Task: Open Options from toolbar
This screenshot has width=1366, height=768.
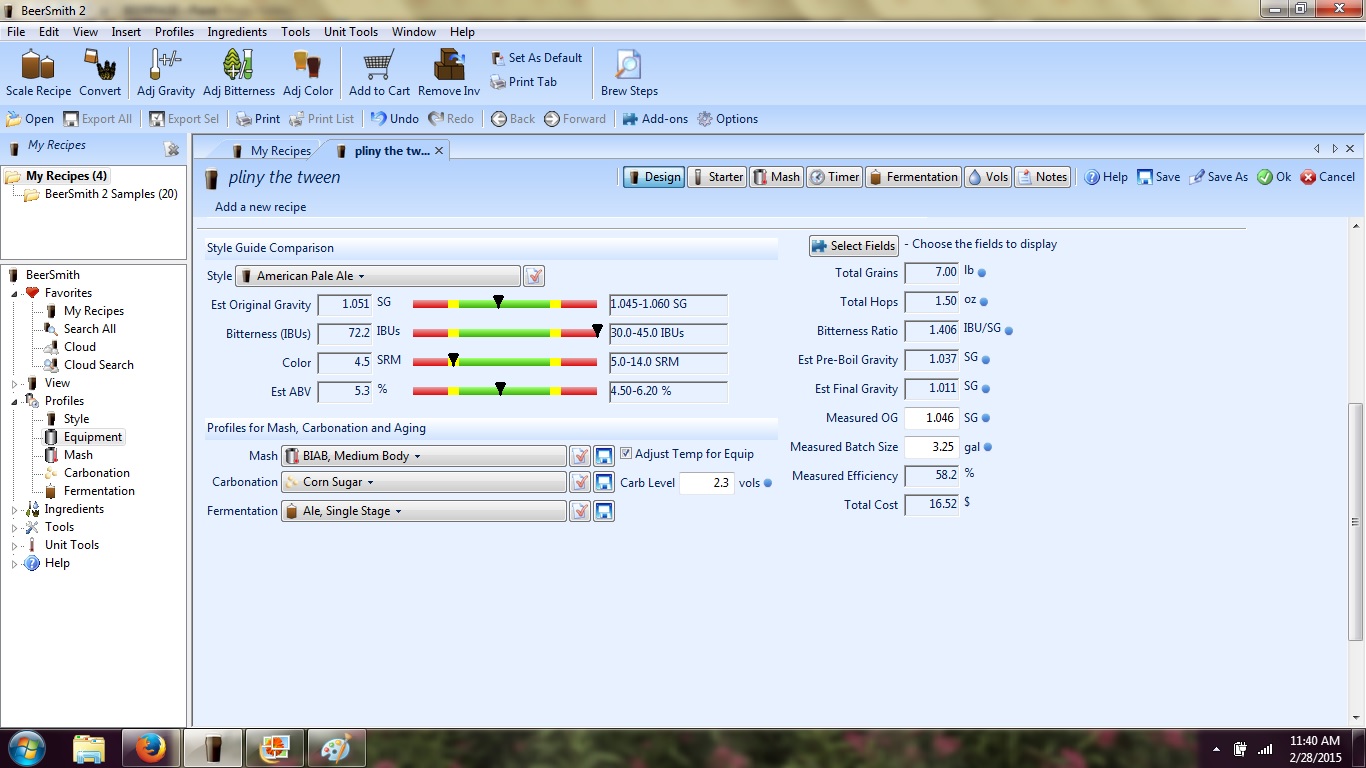Action: [x=728, y=119]
